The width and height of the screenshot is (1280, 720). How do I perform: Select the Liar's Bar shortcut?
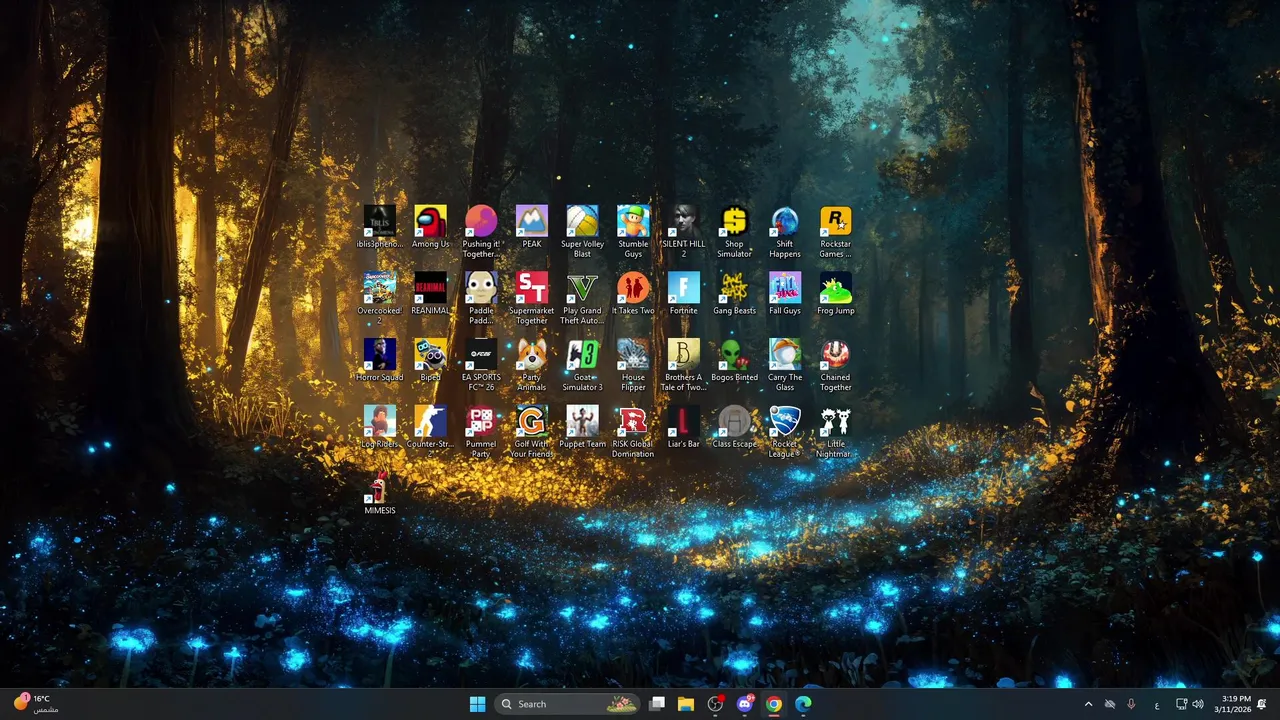pos(684,427)
